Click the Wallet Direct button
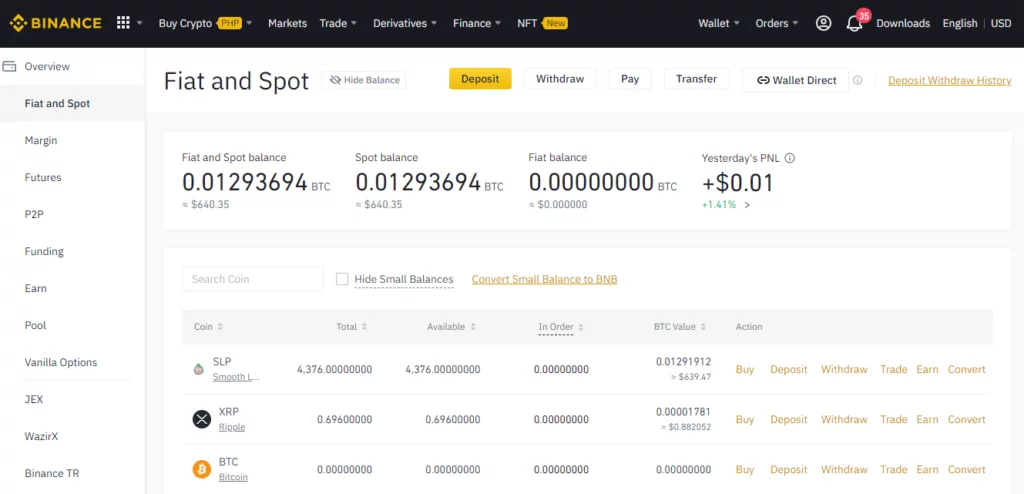This screenshot has width=1024, height=494. pyautogui.click(x=796, y=80)
